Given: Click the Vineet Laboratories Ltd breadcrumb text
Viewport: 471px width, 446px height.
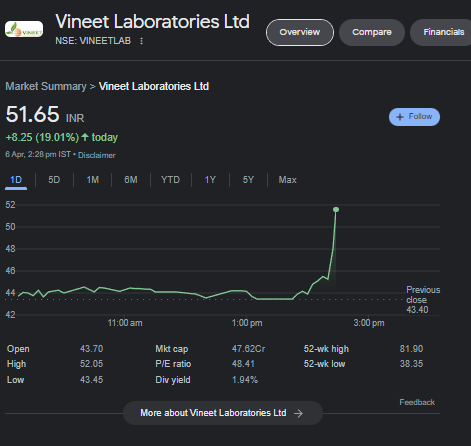Looking at the screenshot, I should 154,86.
